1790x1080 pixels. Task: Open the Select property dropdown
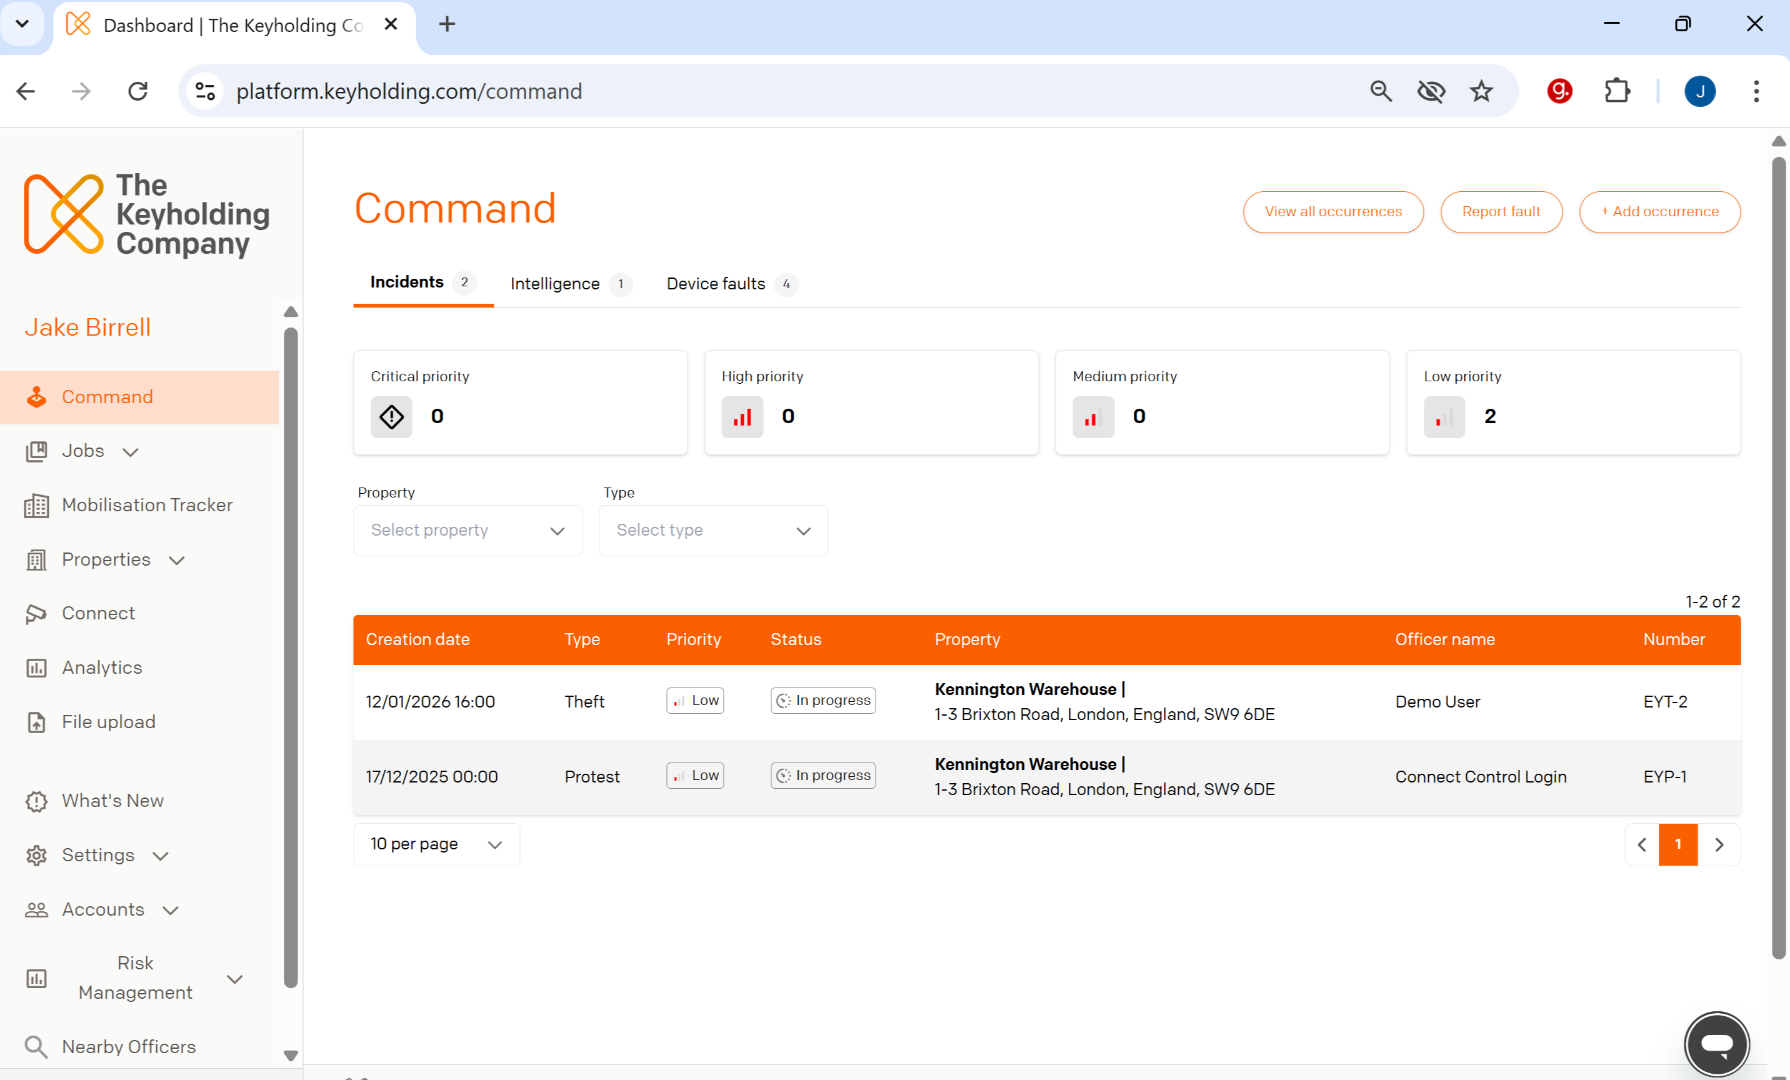tap(468, 531)
